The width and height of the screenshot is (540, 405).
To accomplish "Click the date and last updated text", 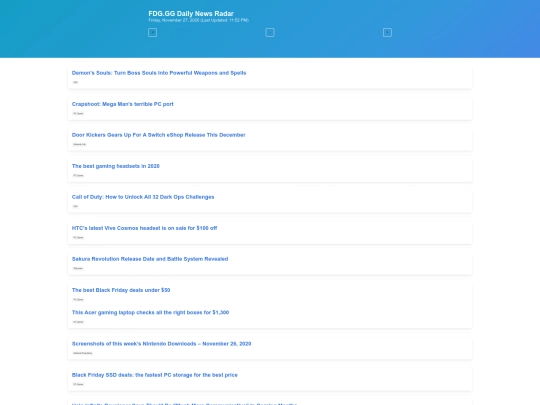I will (198, 20).
